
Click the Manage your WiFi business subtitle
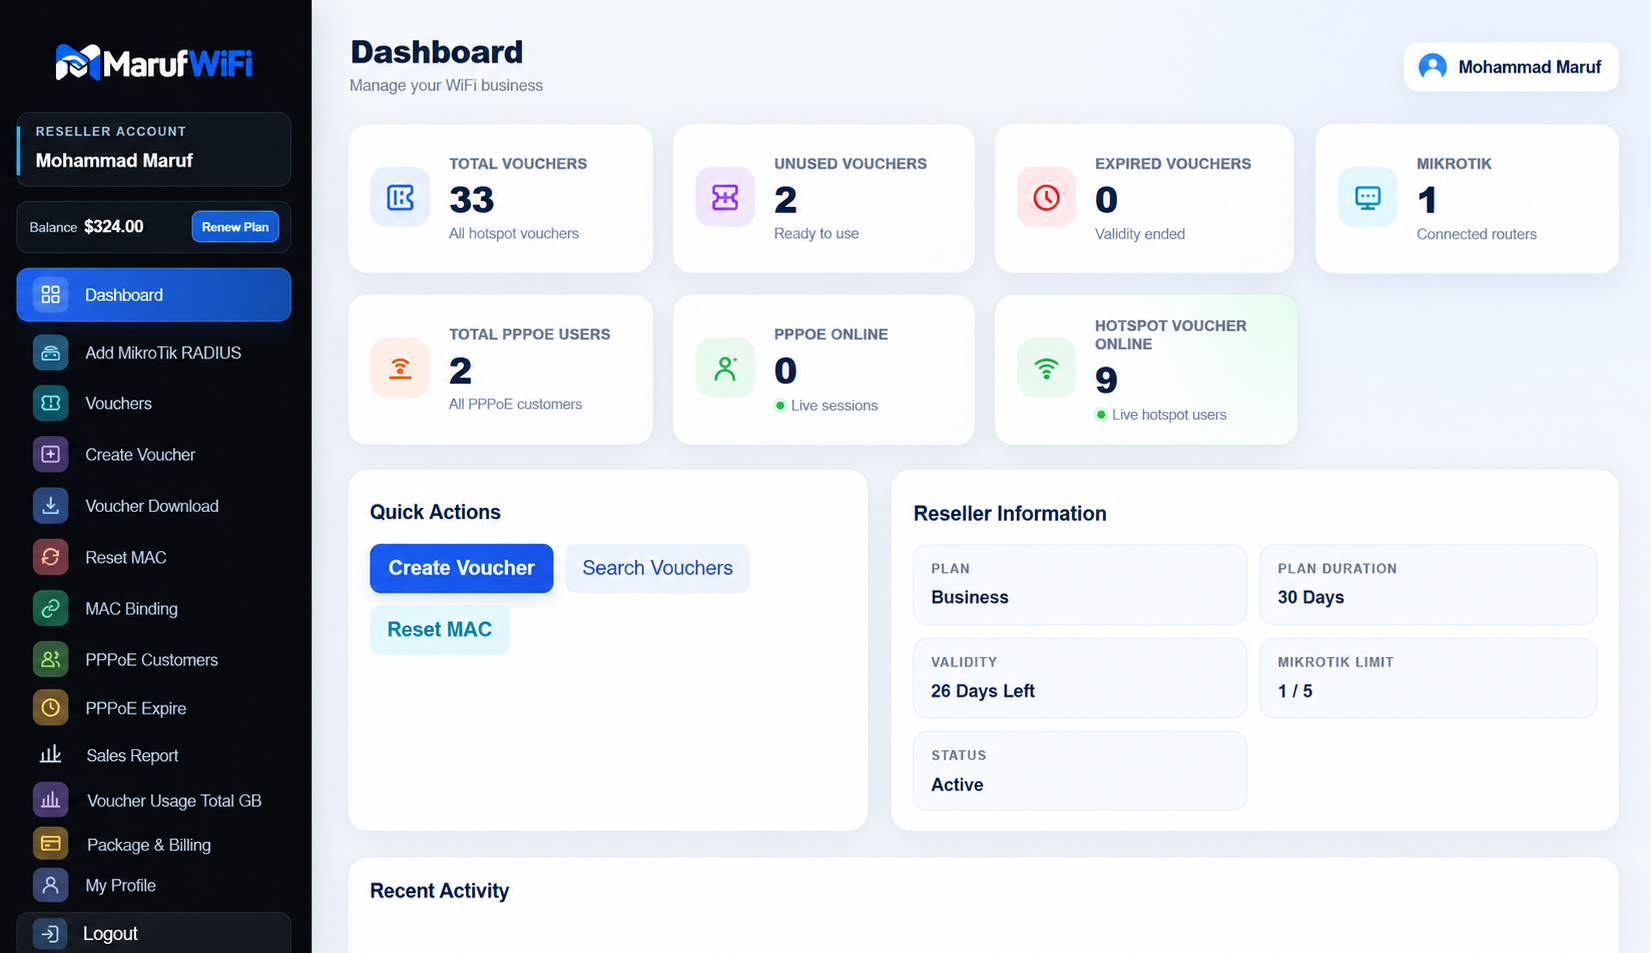(446, 85)
